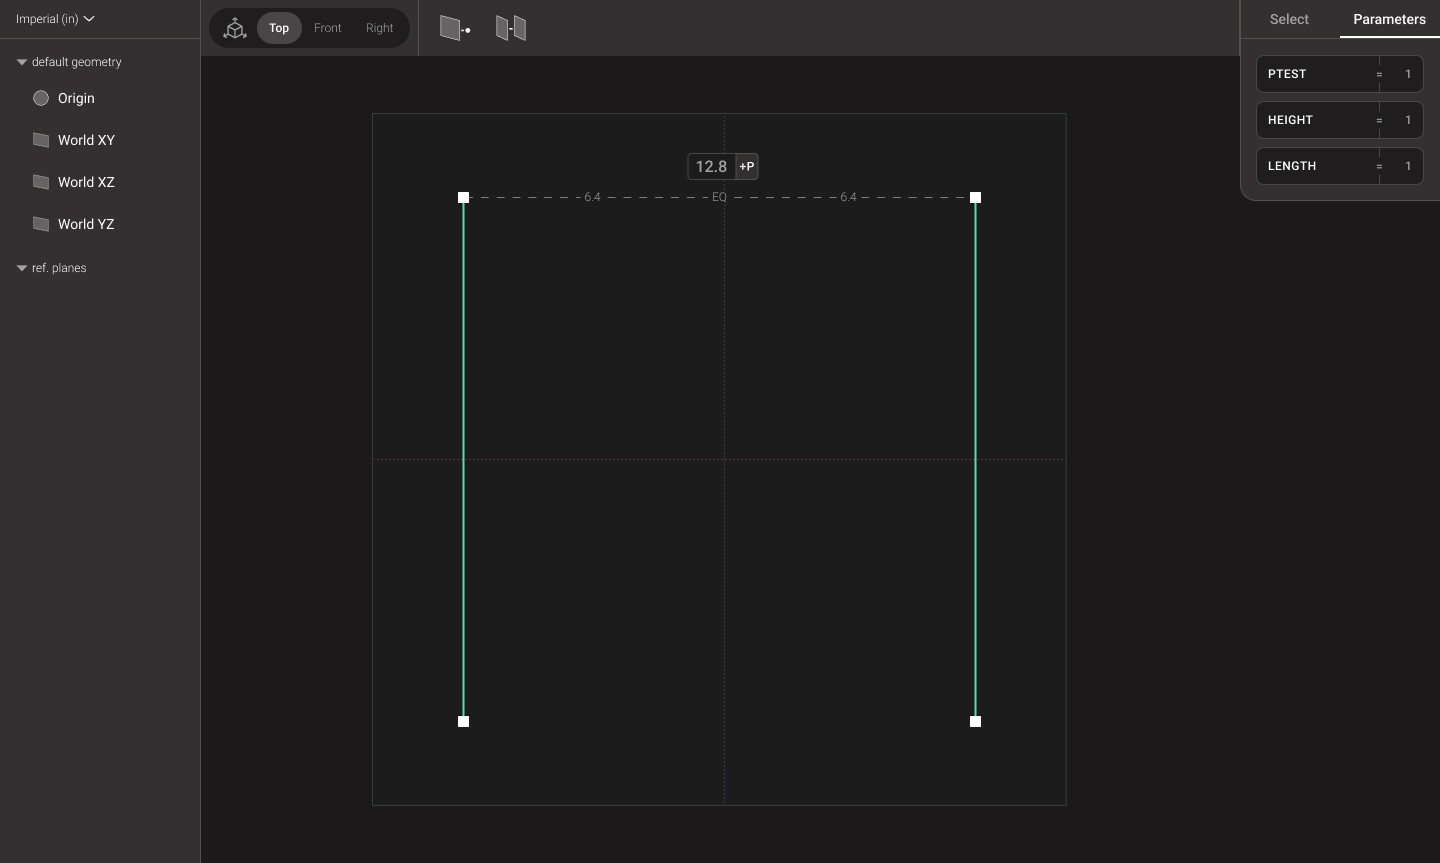The width and height of the screenshot is (1440, 863).
Task: Click the LENGTH parameter value field
Action: (x=1408, y=166)
